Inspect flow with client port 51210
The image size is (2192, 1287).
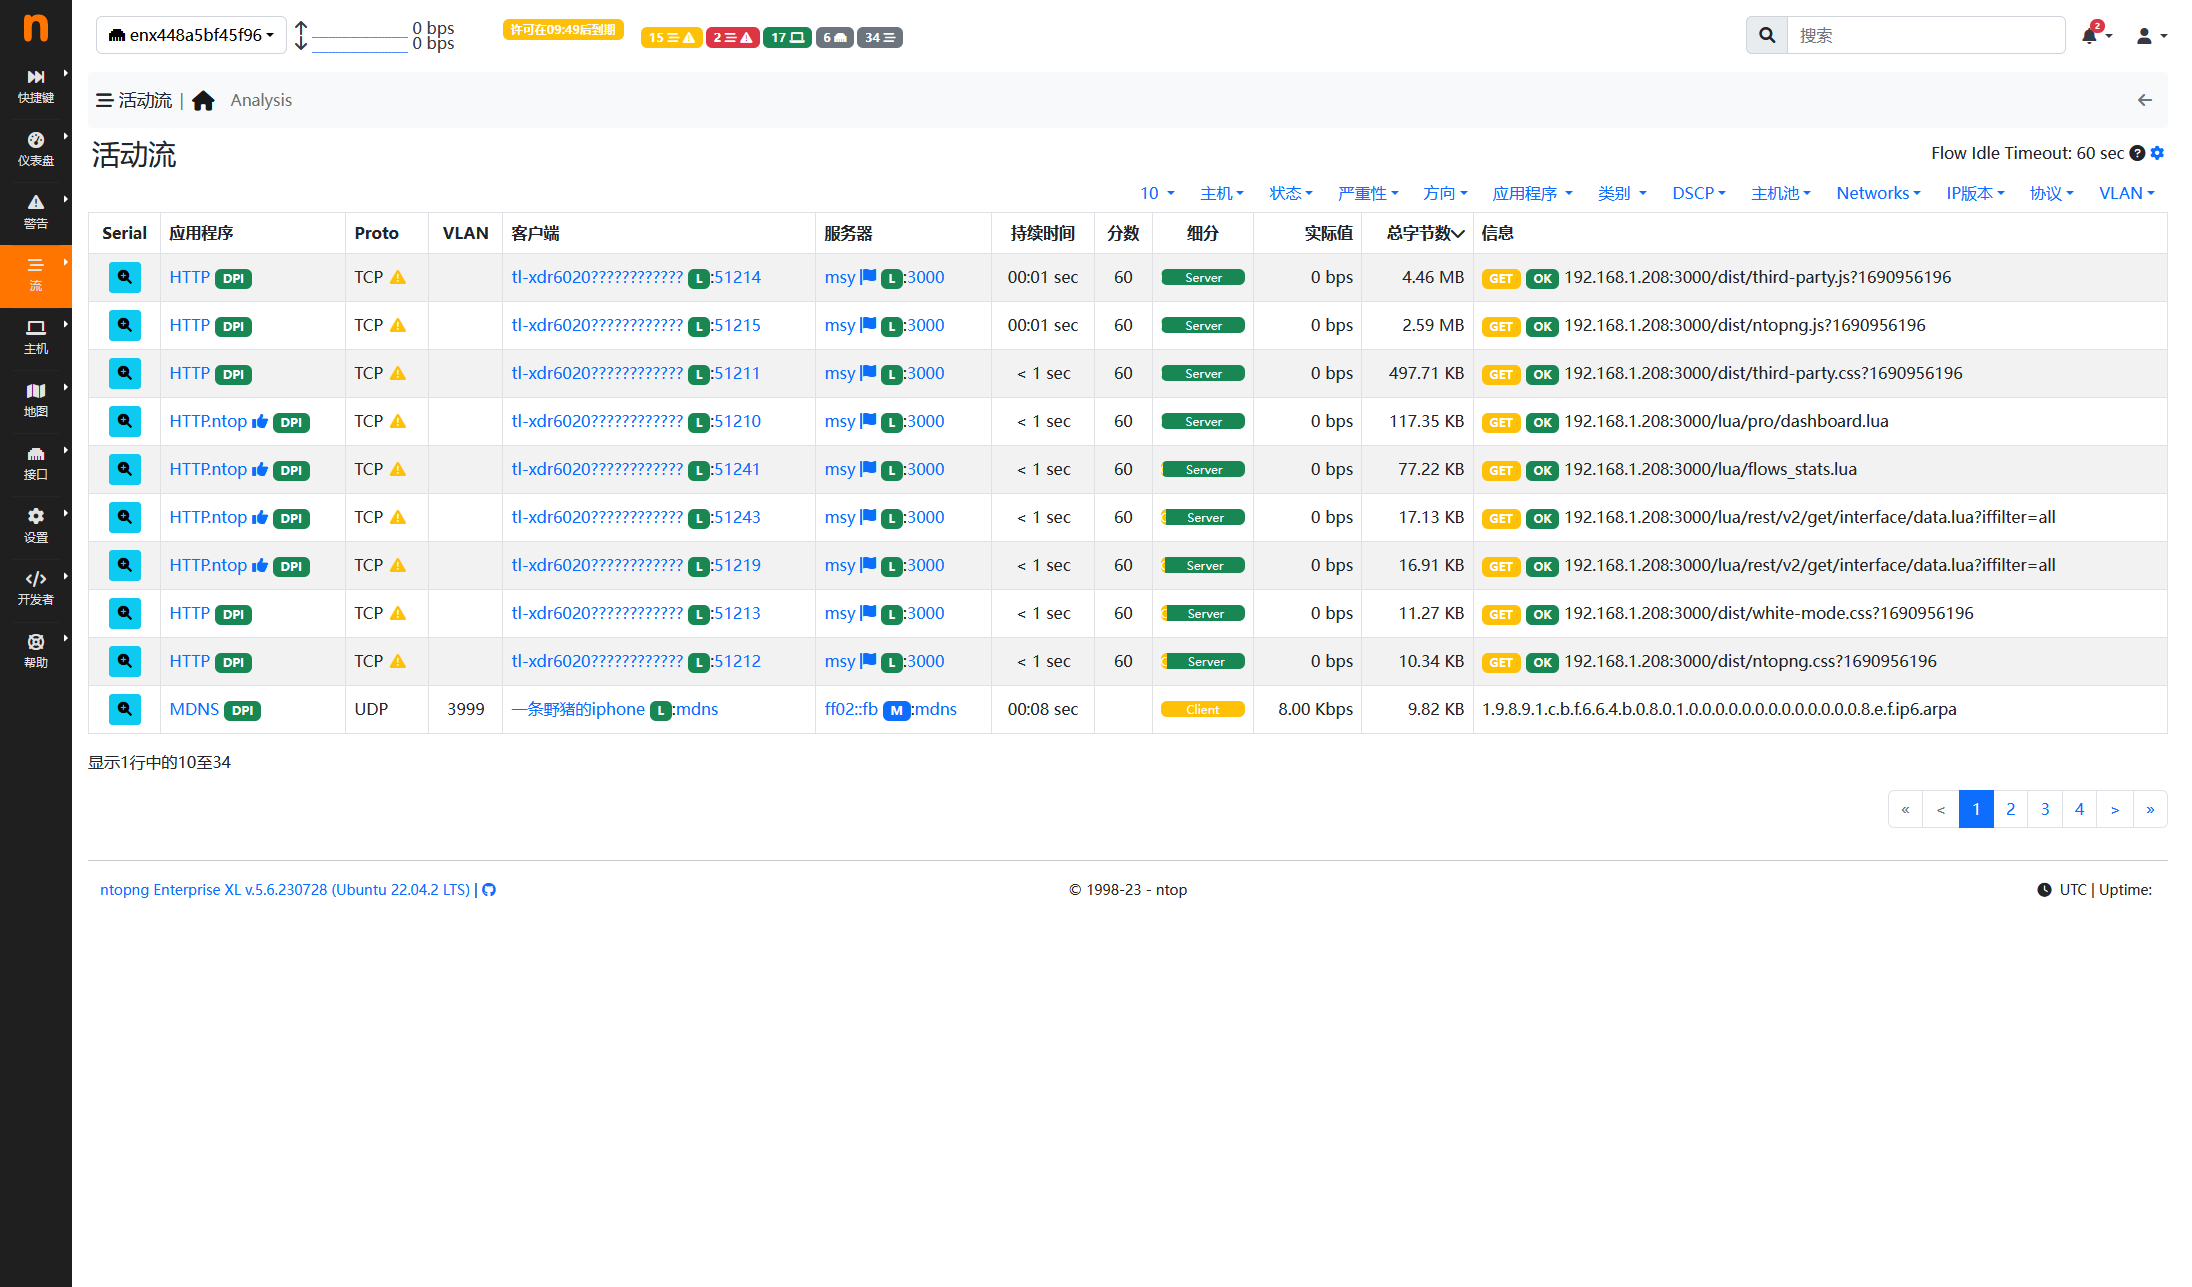[x=125, y=421]
